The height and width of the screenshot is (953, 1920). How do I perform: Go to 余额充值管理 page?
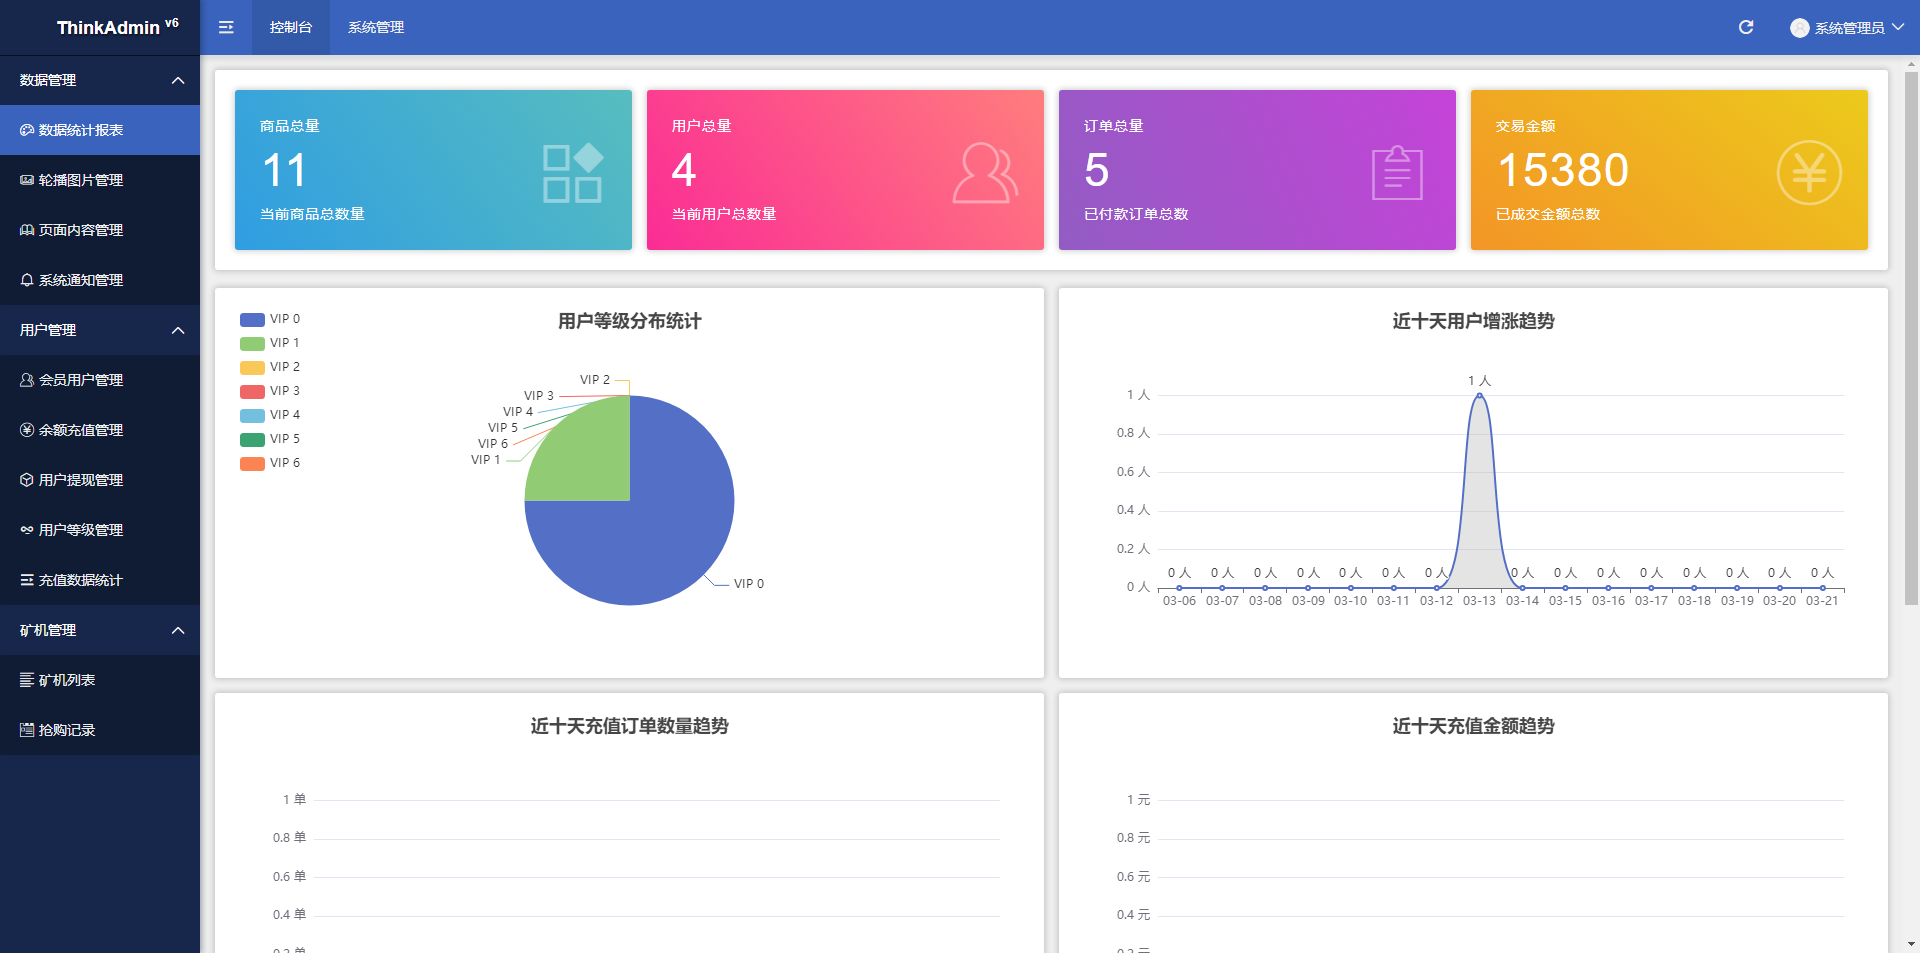point(100,430)
